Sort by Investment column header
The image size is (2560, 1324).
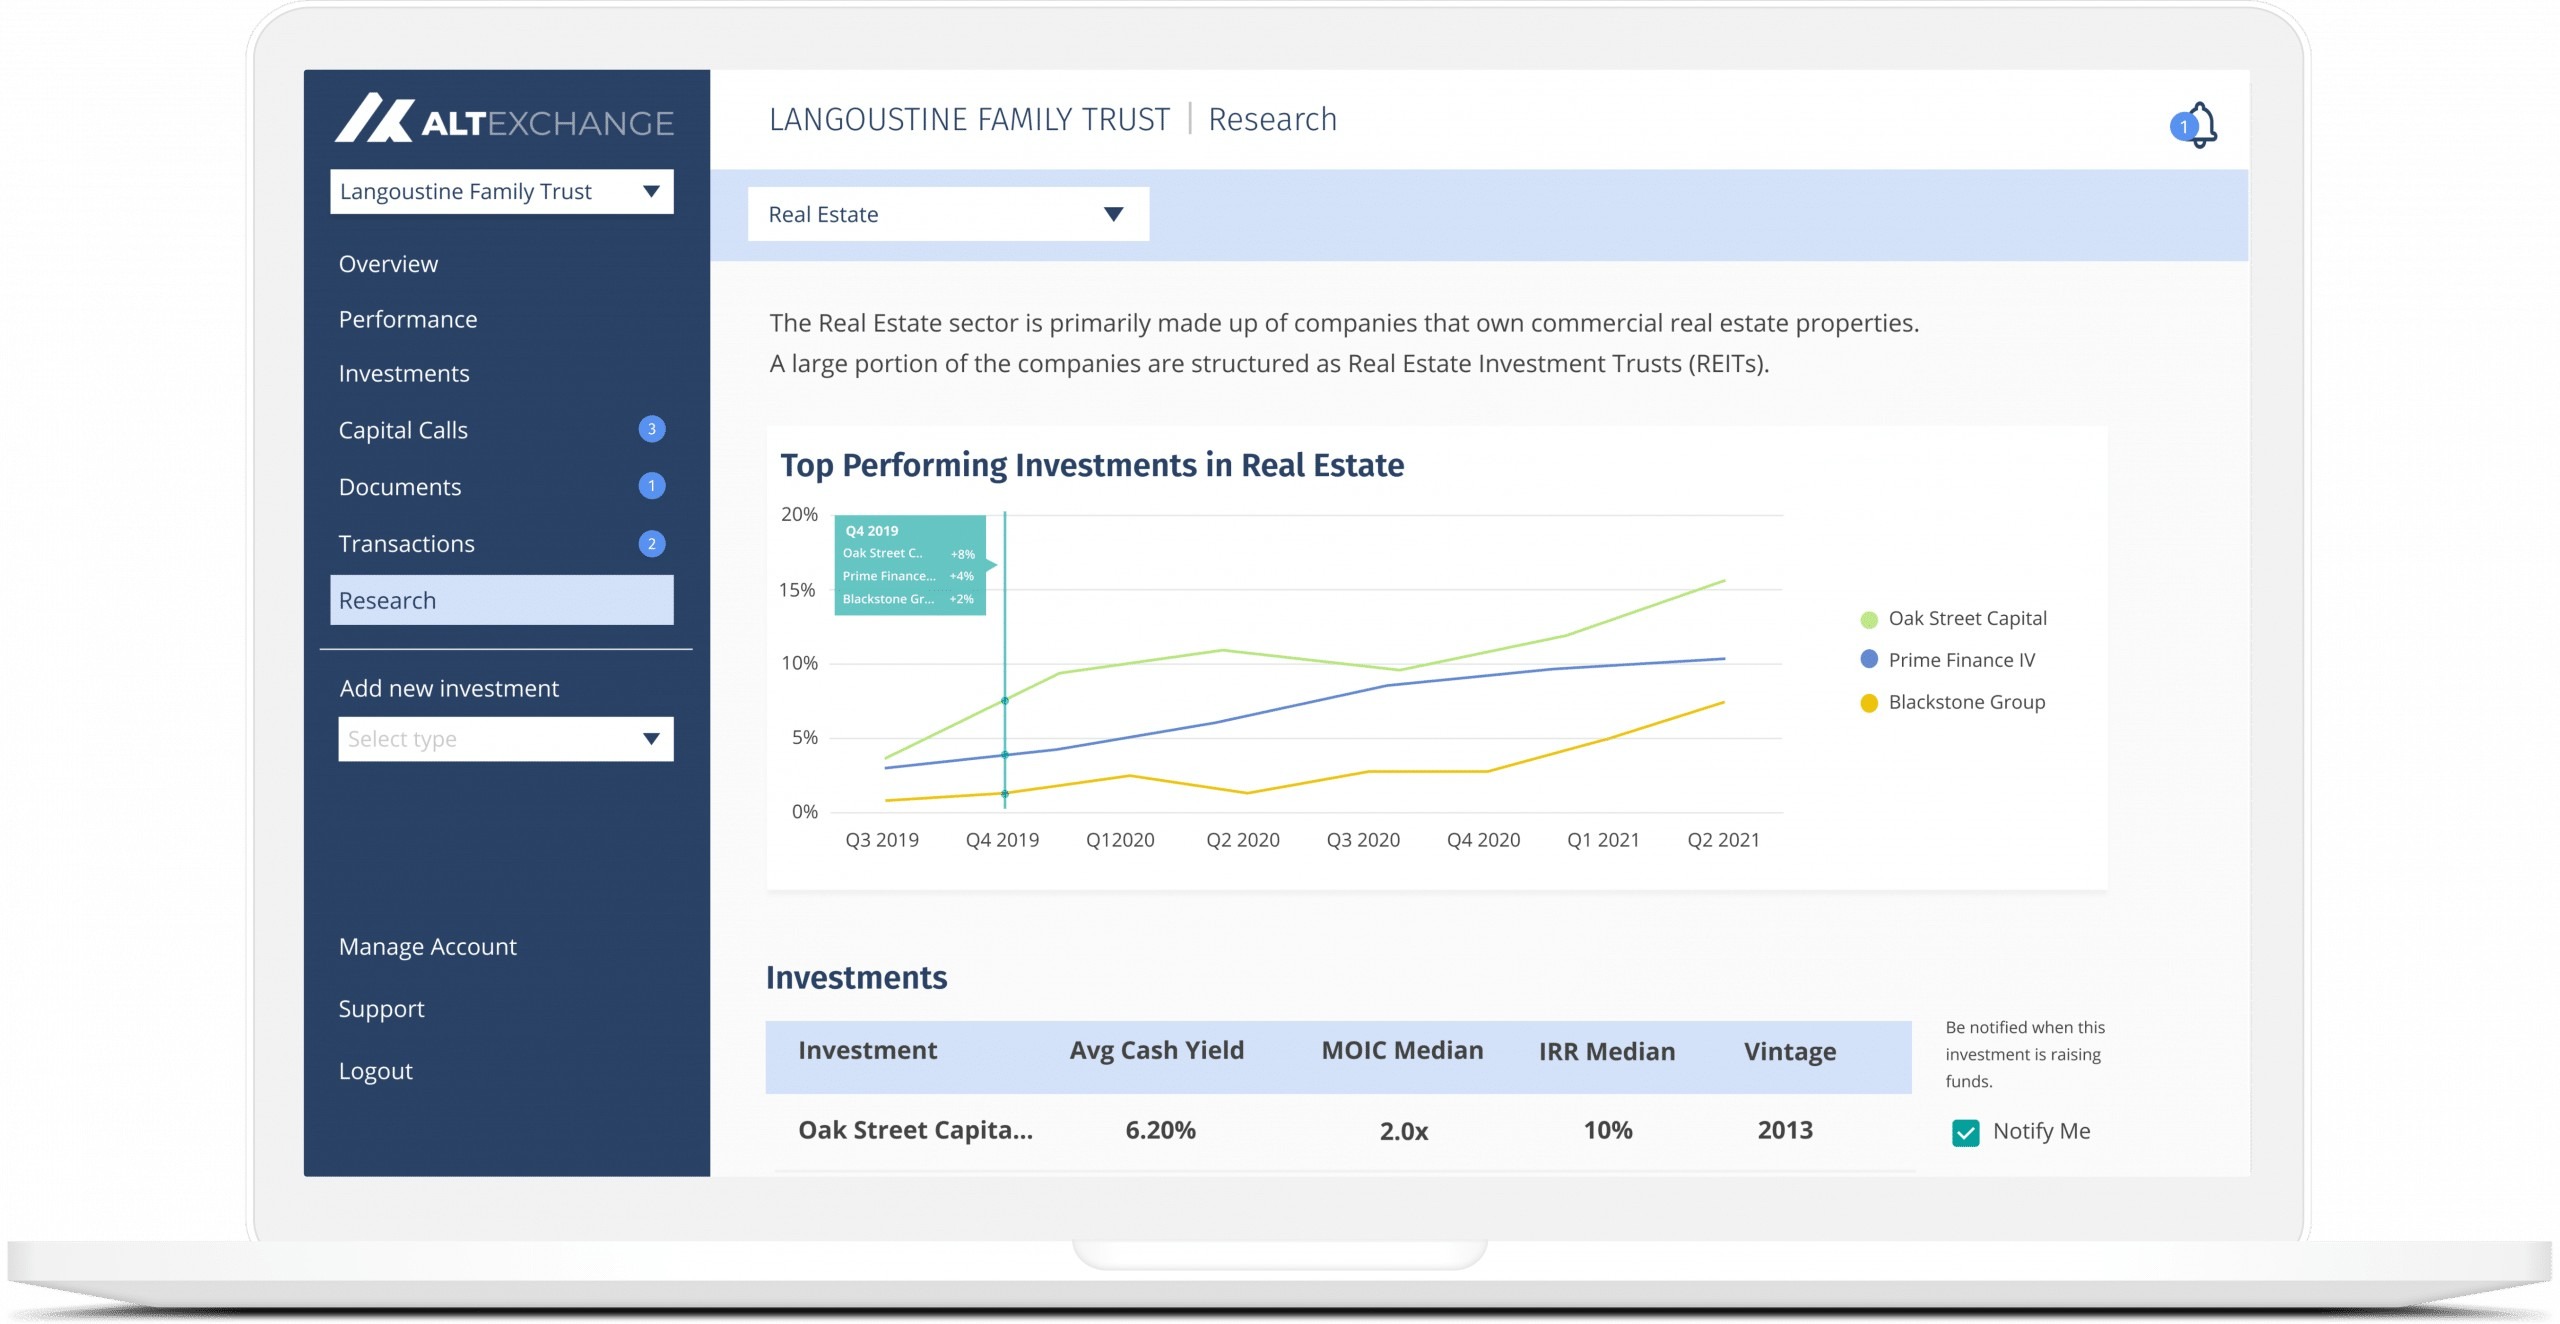point(867,1050)
